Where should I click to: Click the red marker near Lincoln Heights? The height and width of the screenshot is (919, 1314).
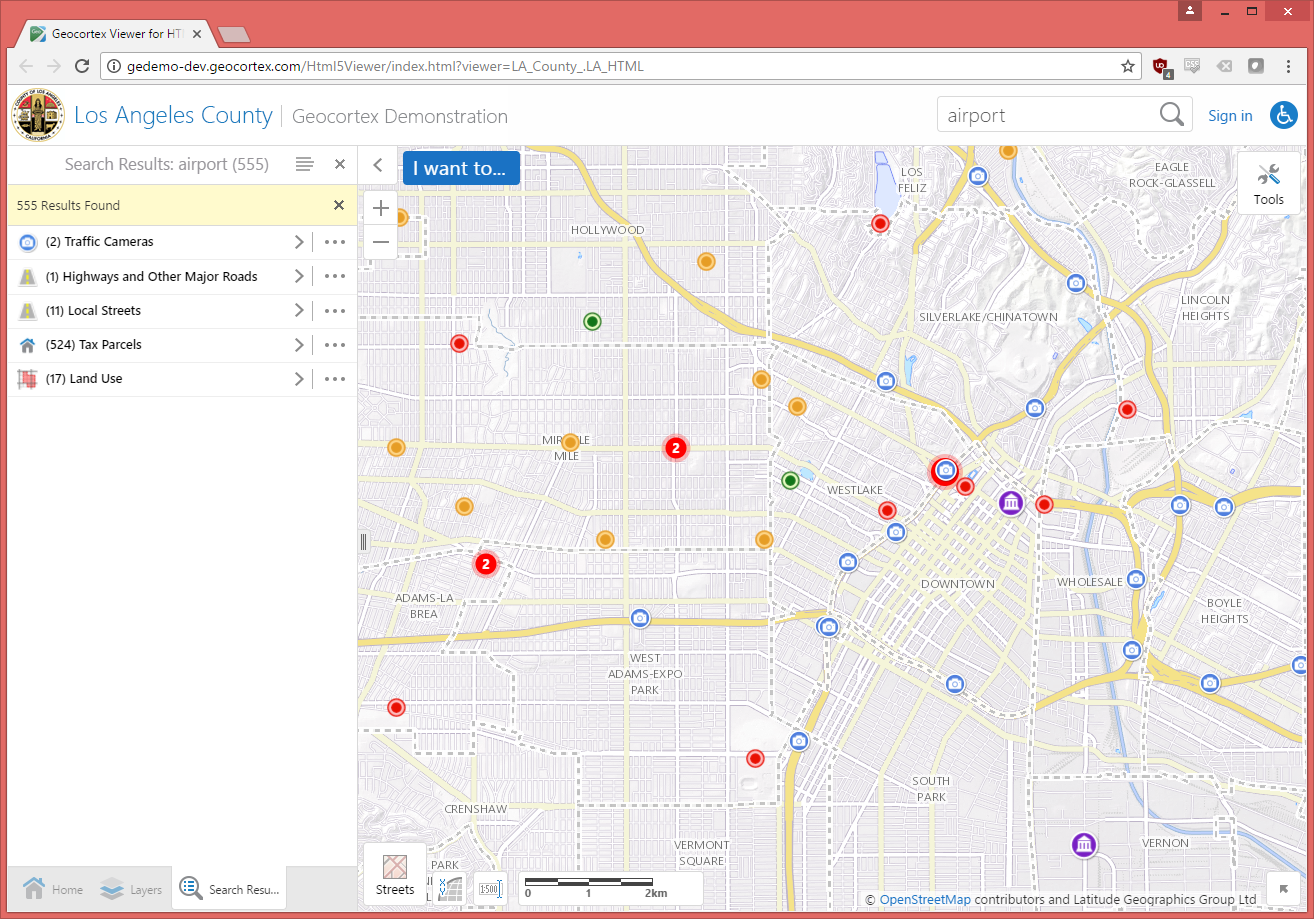pos(1127,409)
